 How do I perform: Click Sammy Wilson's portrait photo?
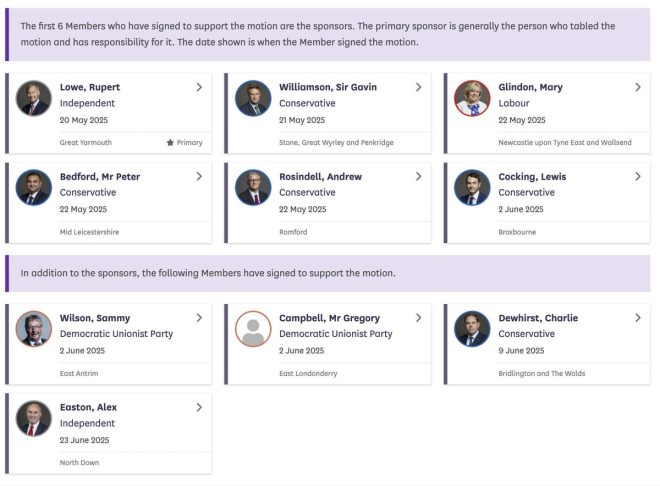(x=34, y=329)
